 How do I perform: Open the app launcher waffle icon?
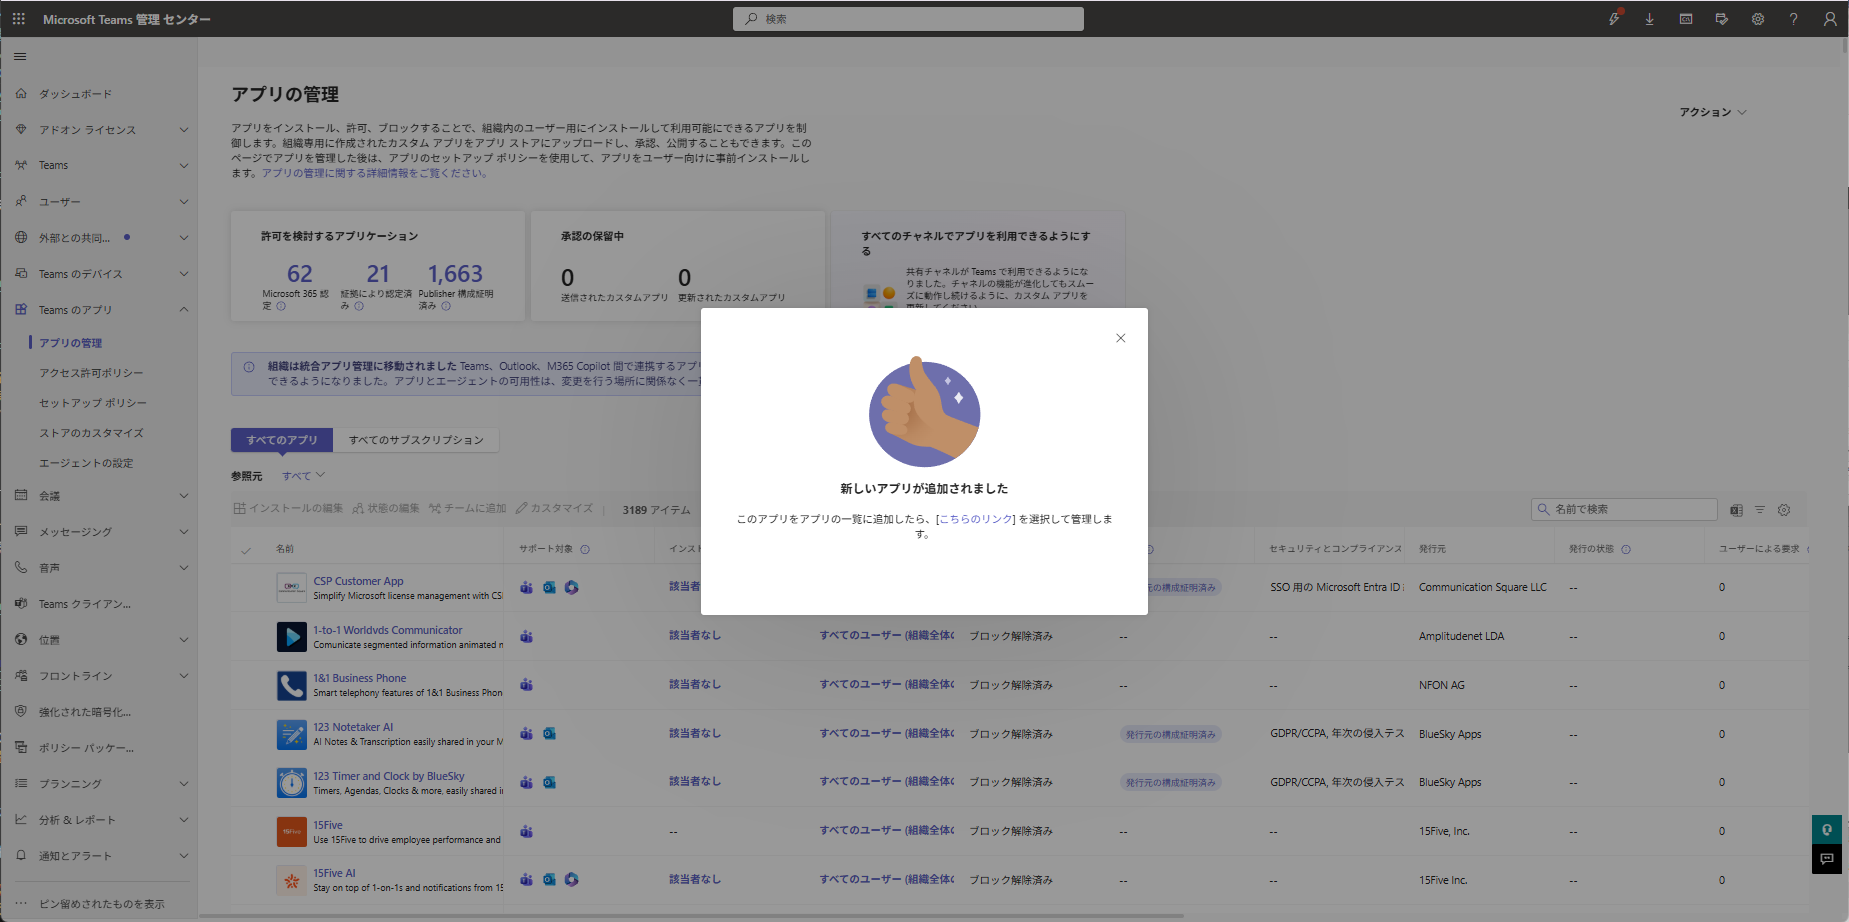click(x=19, y=19)
